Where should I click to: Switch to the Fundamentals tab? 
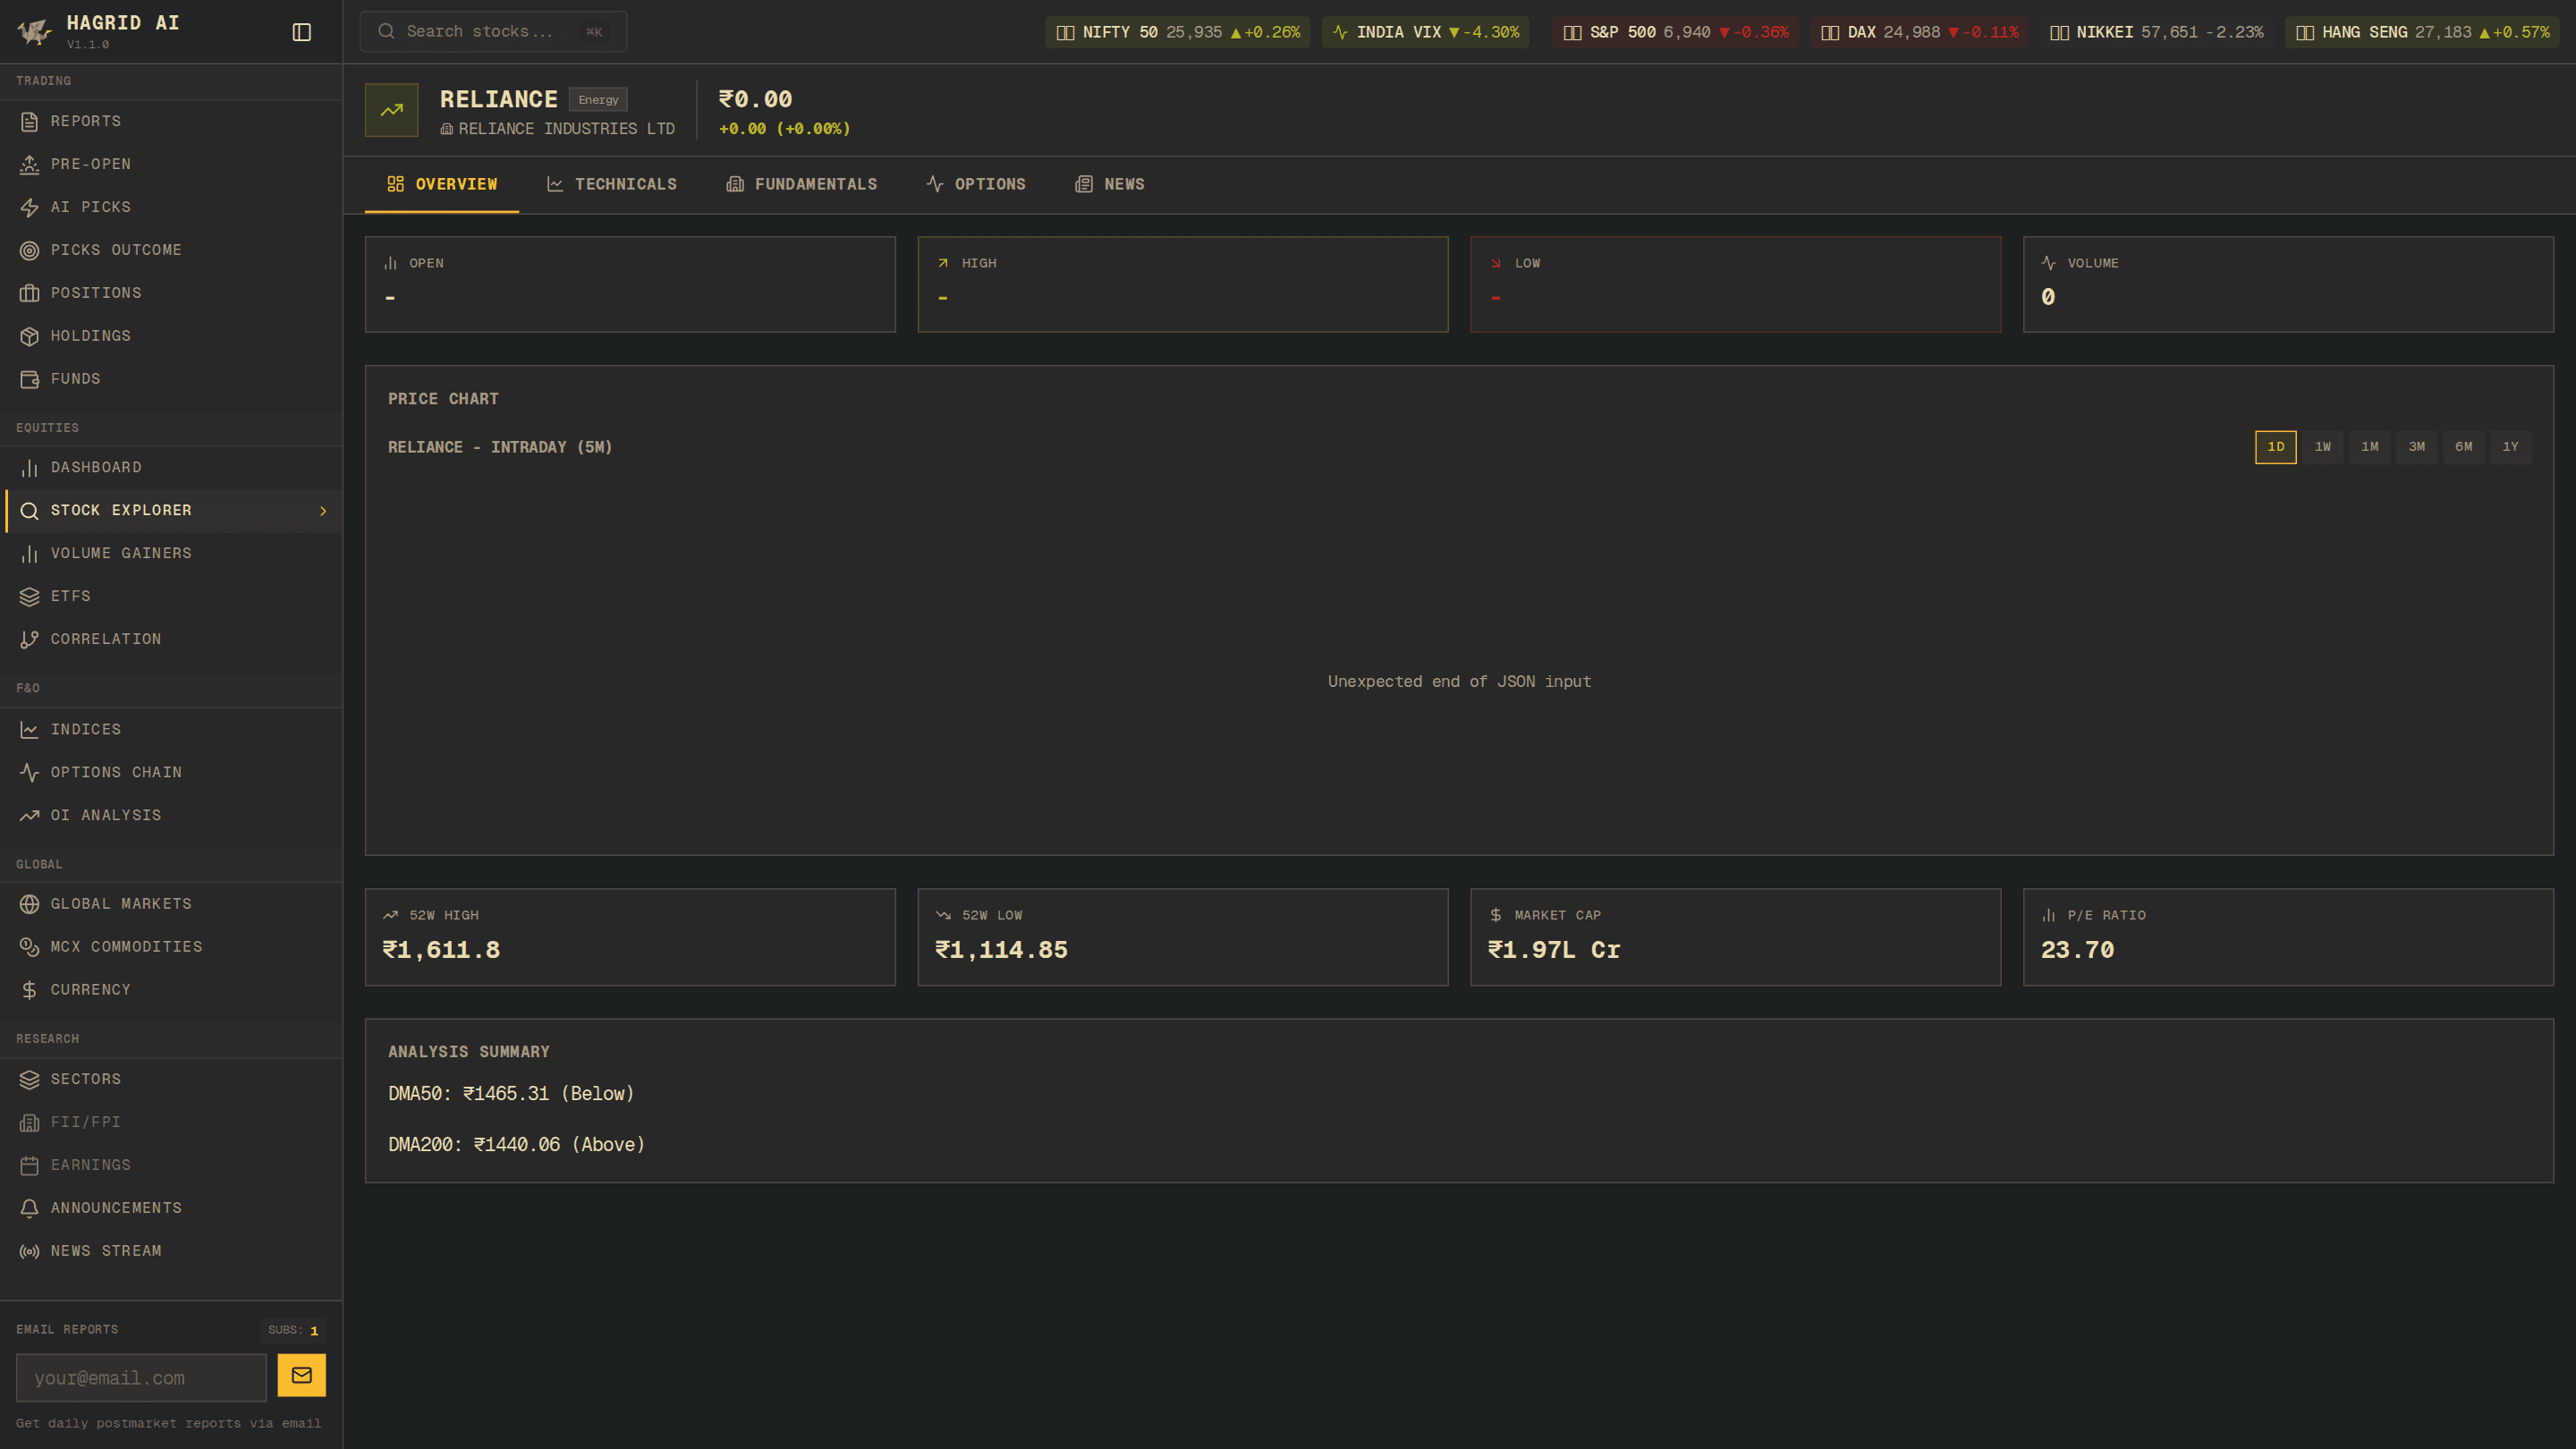[x=801, y=184]
